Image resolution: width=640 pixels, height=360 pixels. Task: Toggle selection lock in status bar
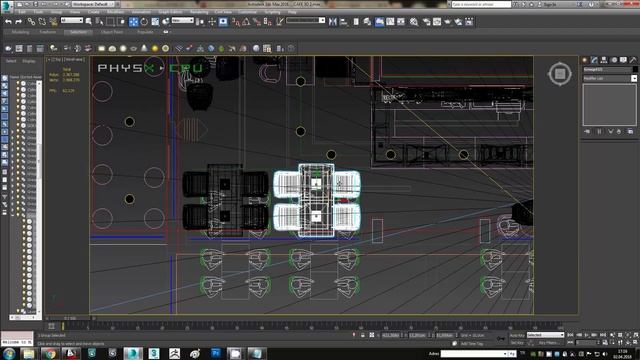(362, 335)
